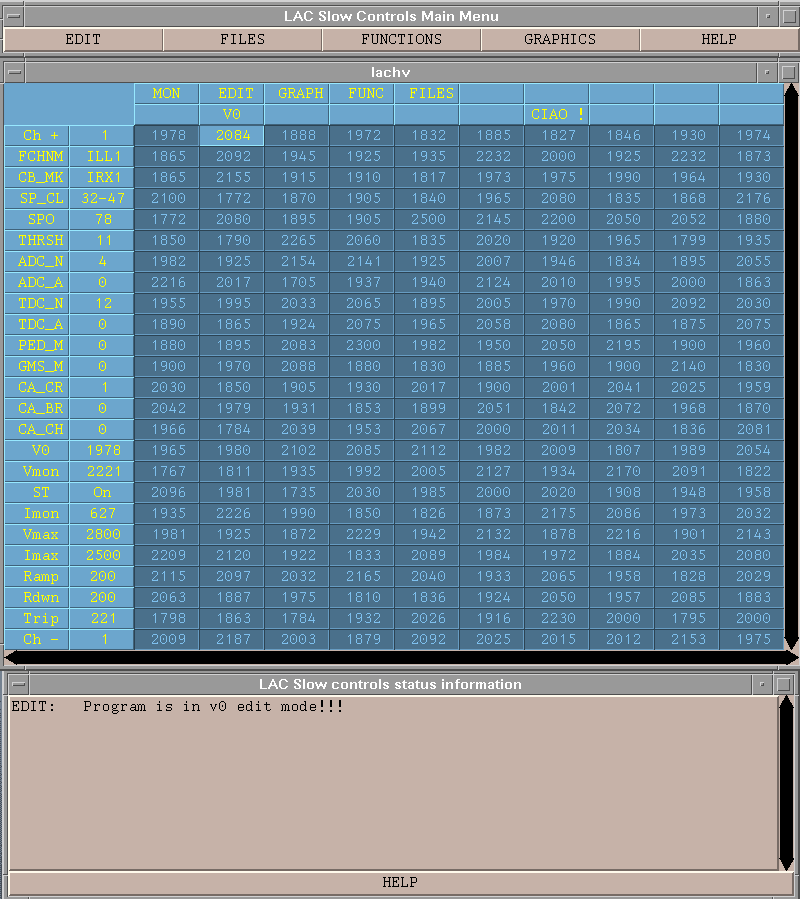
Task: Click the On status value cell
Action: (x=102, y=493)
